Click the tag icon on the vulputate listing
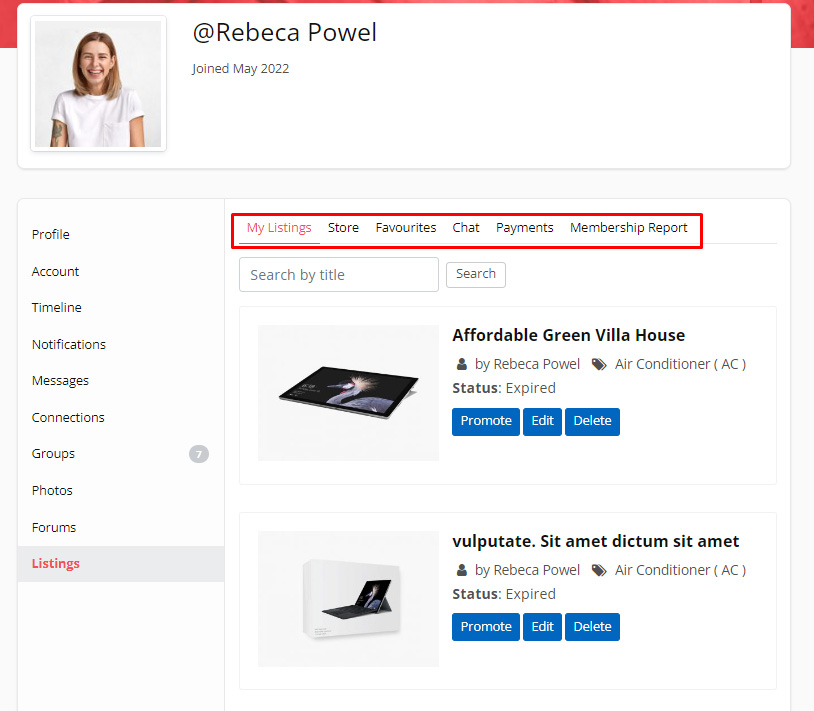 pyautogui.click(x=599, y=570)
